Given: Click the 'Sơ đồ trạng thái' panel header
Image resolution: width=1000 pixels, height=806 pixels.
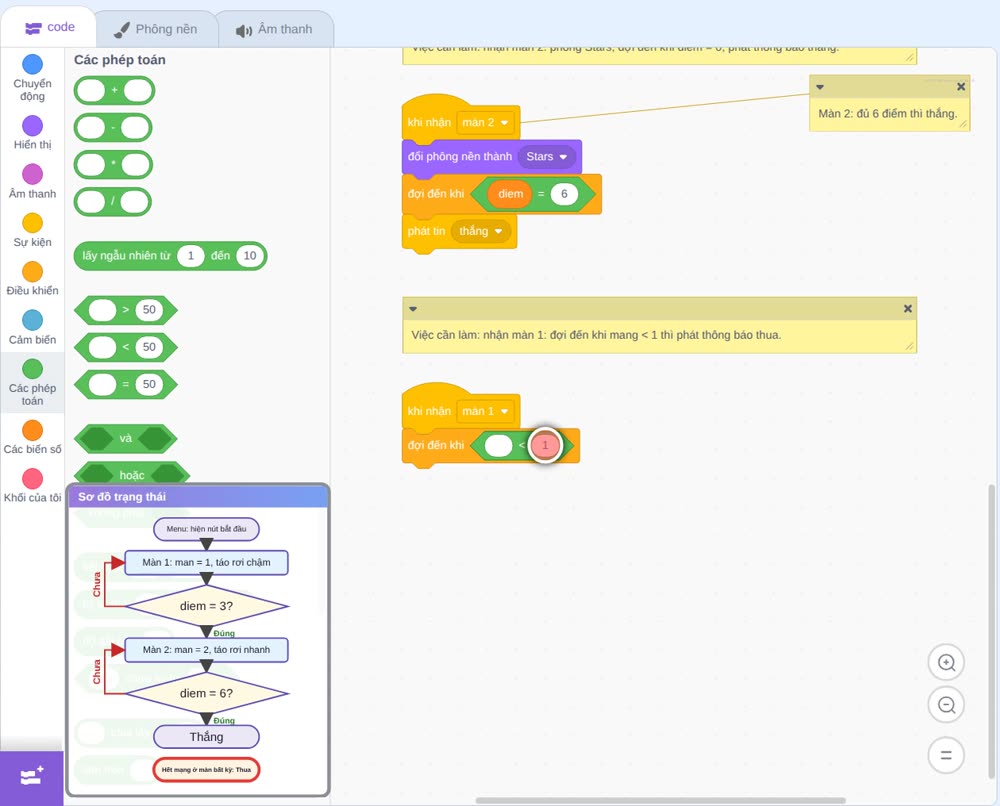Looking at the screenshot, I should point(198,497).
